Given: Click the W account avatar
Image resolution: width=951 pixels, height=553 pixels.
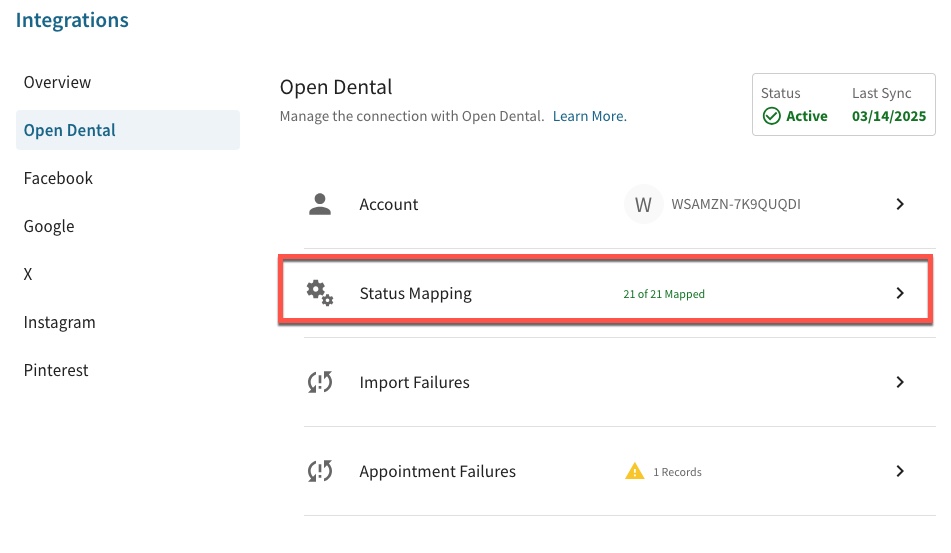Looking at the screenshot, I should [x=643, y=204].
